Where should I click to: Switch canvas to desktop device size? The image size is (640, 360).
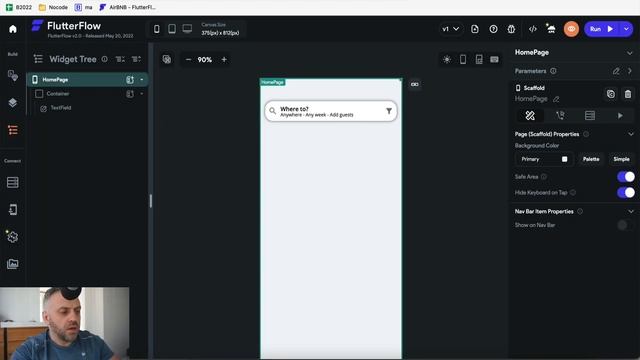[187, 29]
